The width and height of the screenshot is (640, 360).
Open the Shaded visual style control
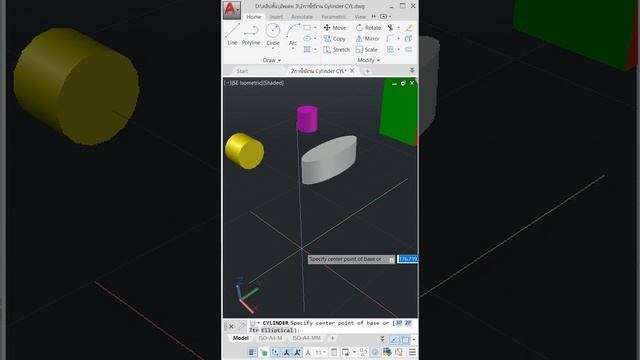point(273,83)
